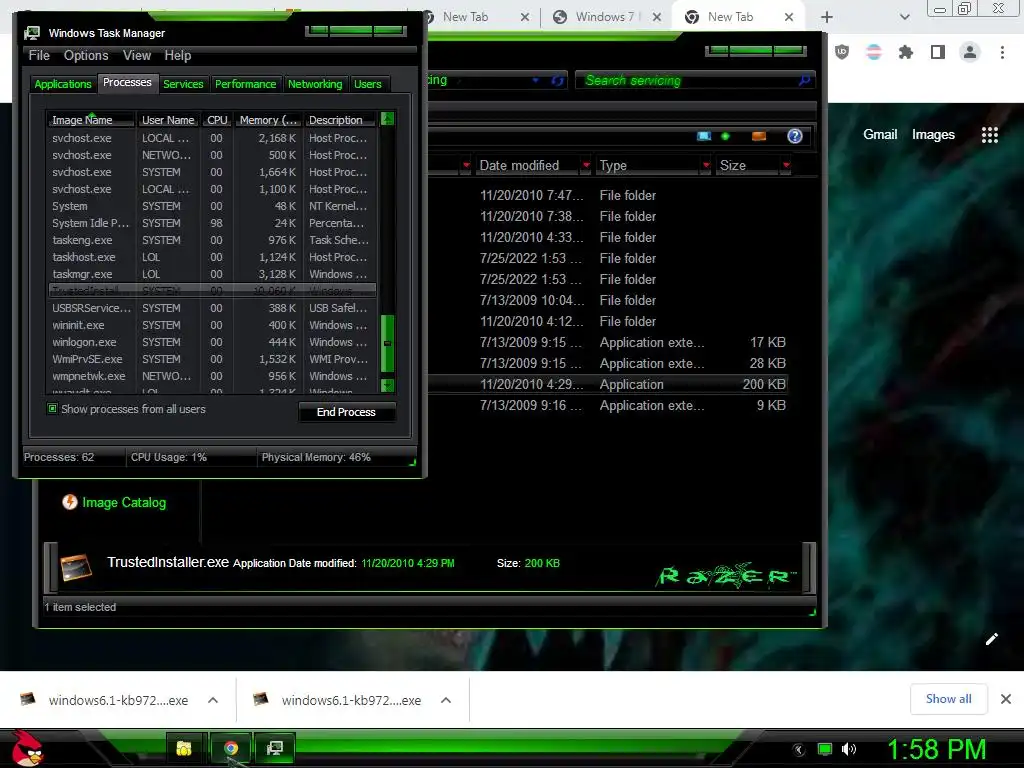
Task: Sort processes by Image Name column
Action: (x=90, y=120)
